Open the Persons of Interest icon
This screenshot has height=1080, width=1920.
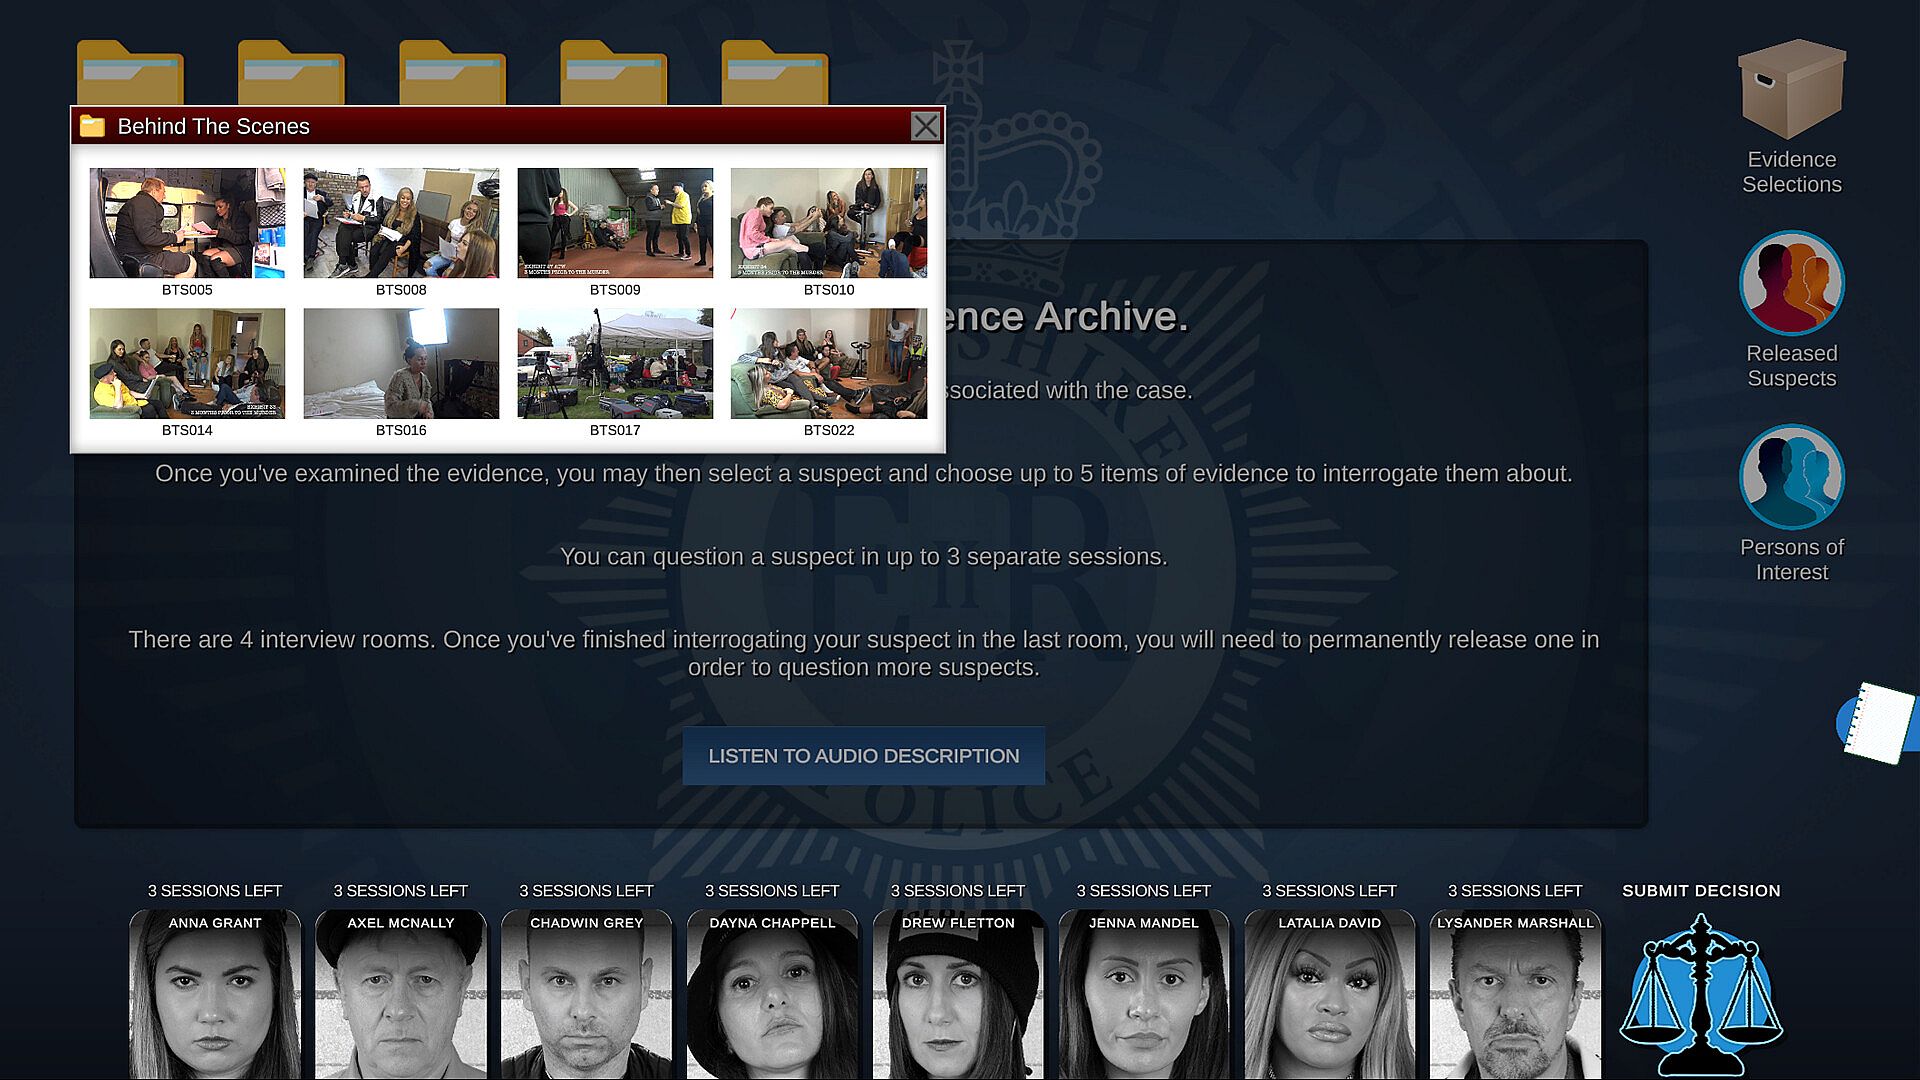click(x=1791, y=477)
